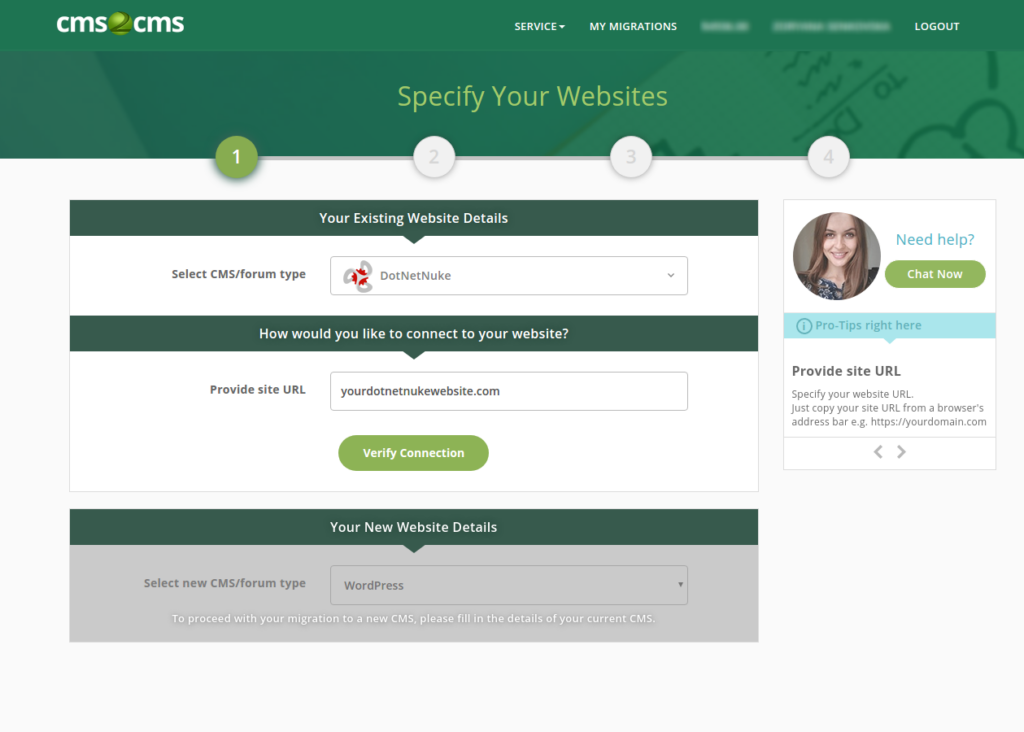Click LOGOUT in the top navigation
The width and height of the screenshot is (1024, 732).
[x=936, y=27]
